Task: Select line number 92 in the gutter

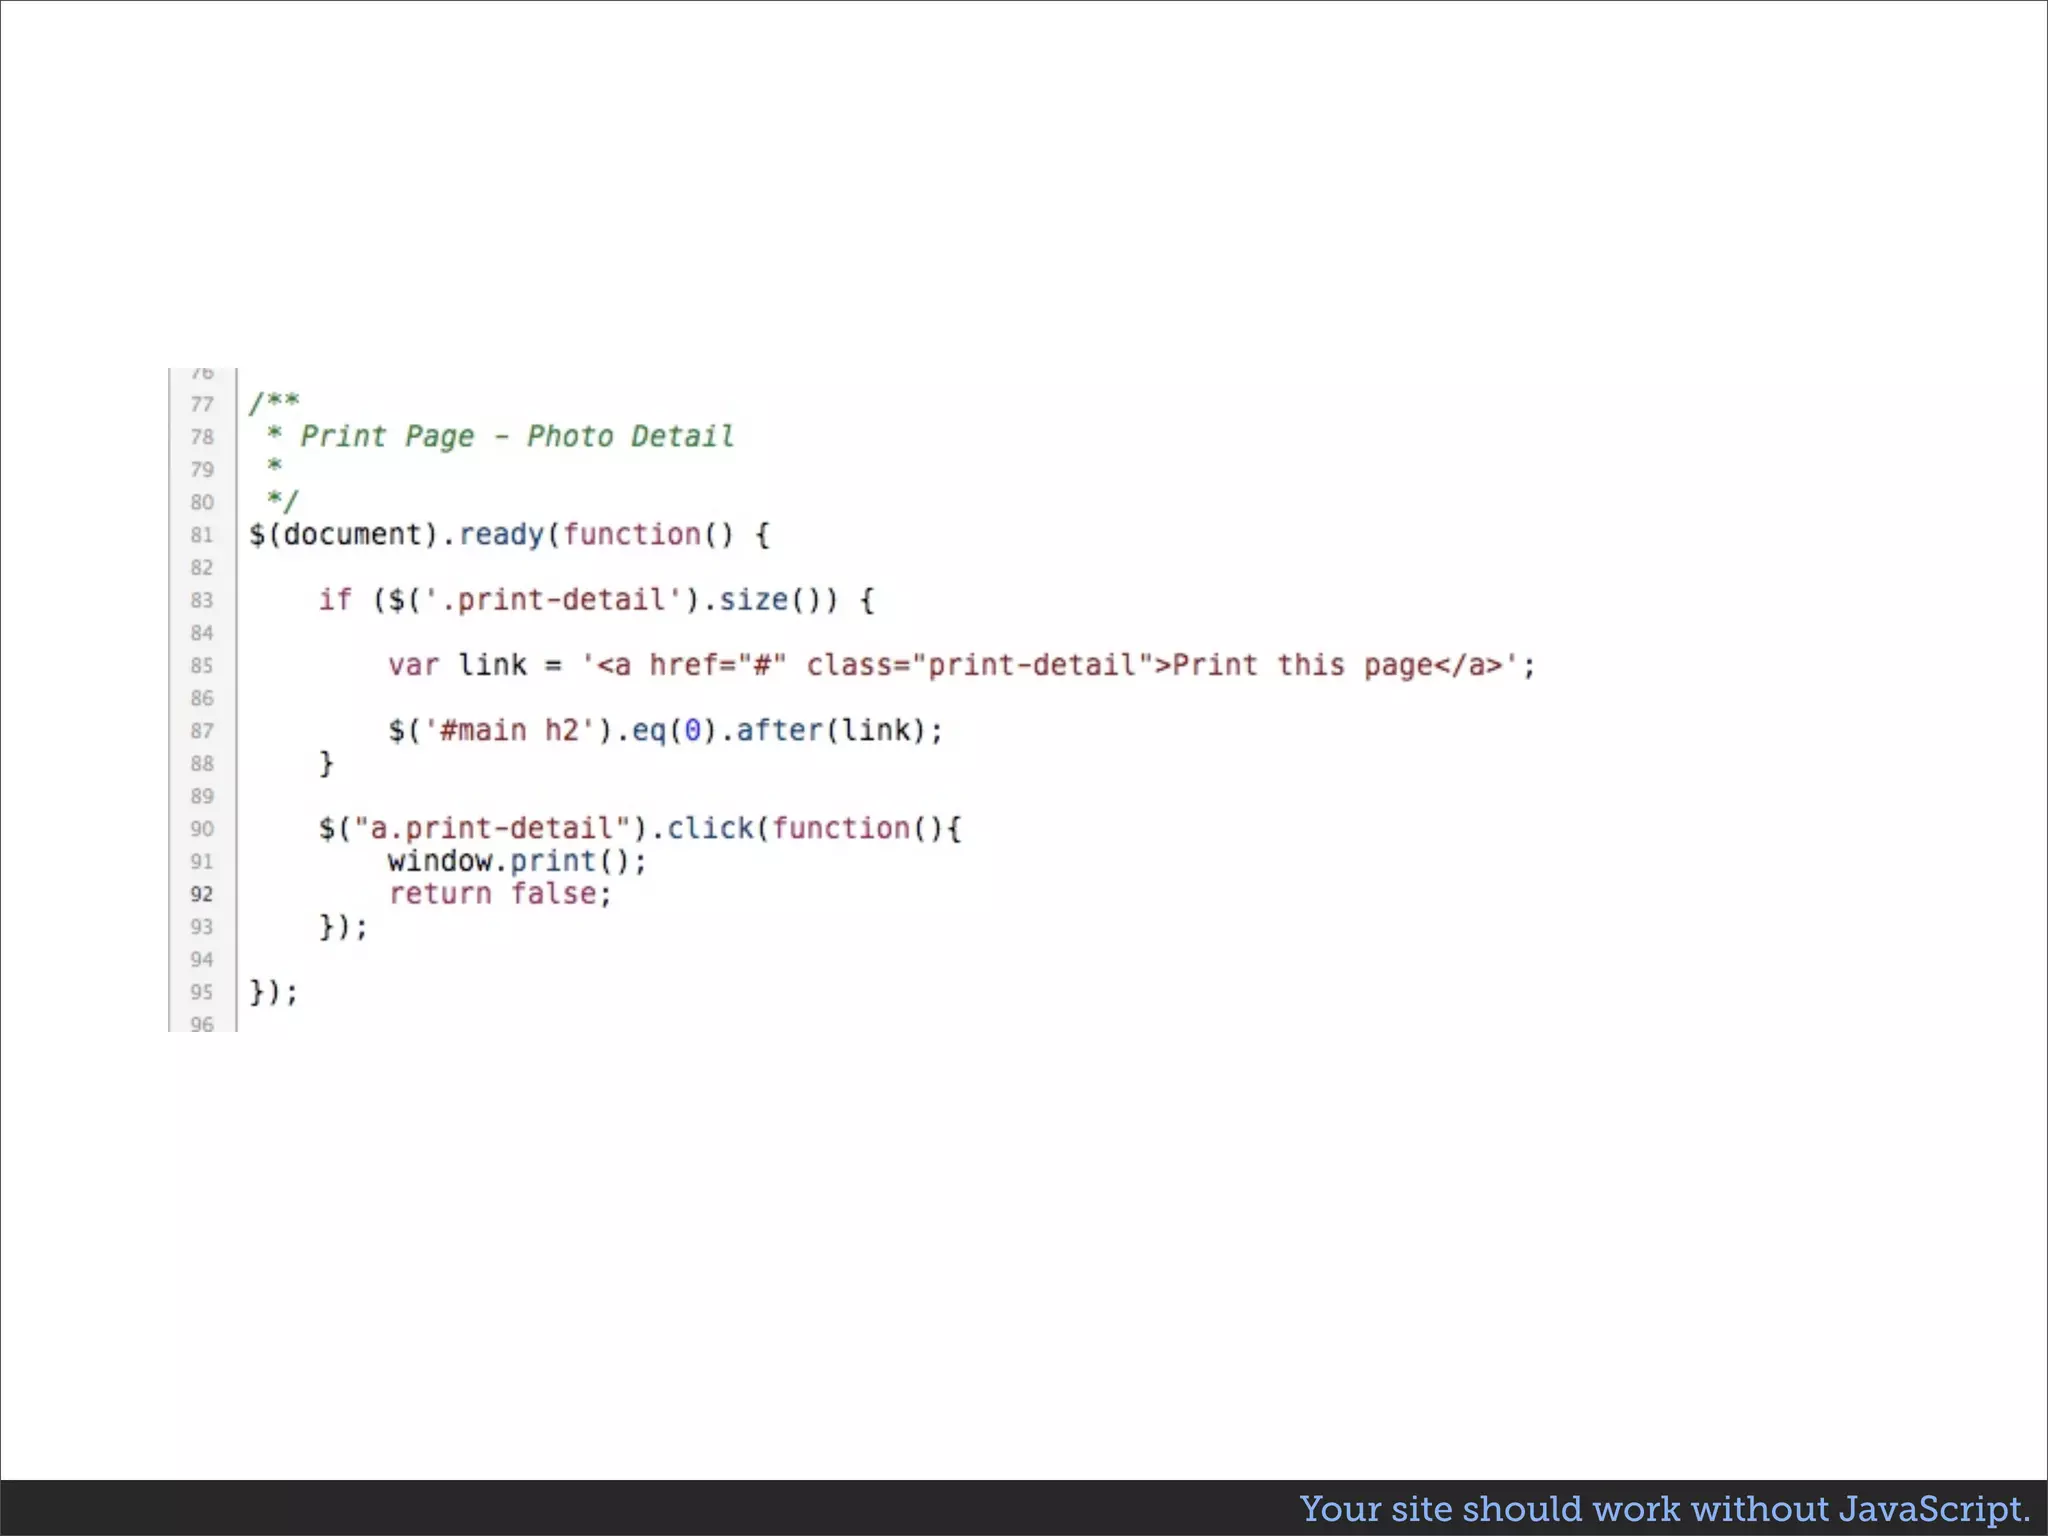Action: click(202, 894)
